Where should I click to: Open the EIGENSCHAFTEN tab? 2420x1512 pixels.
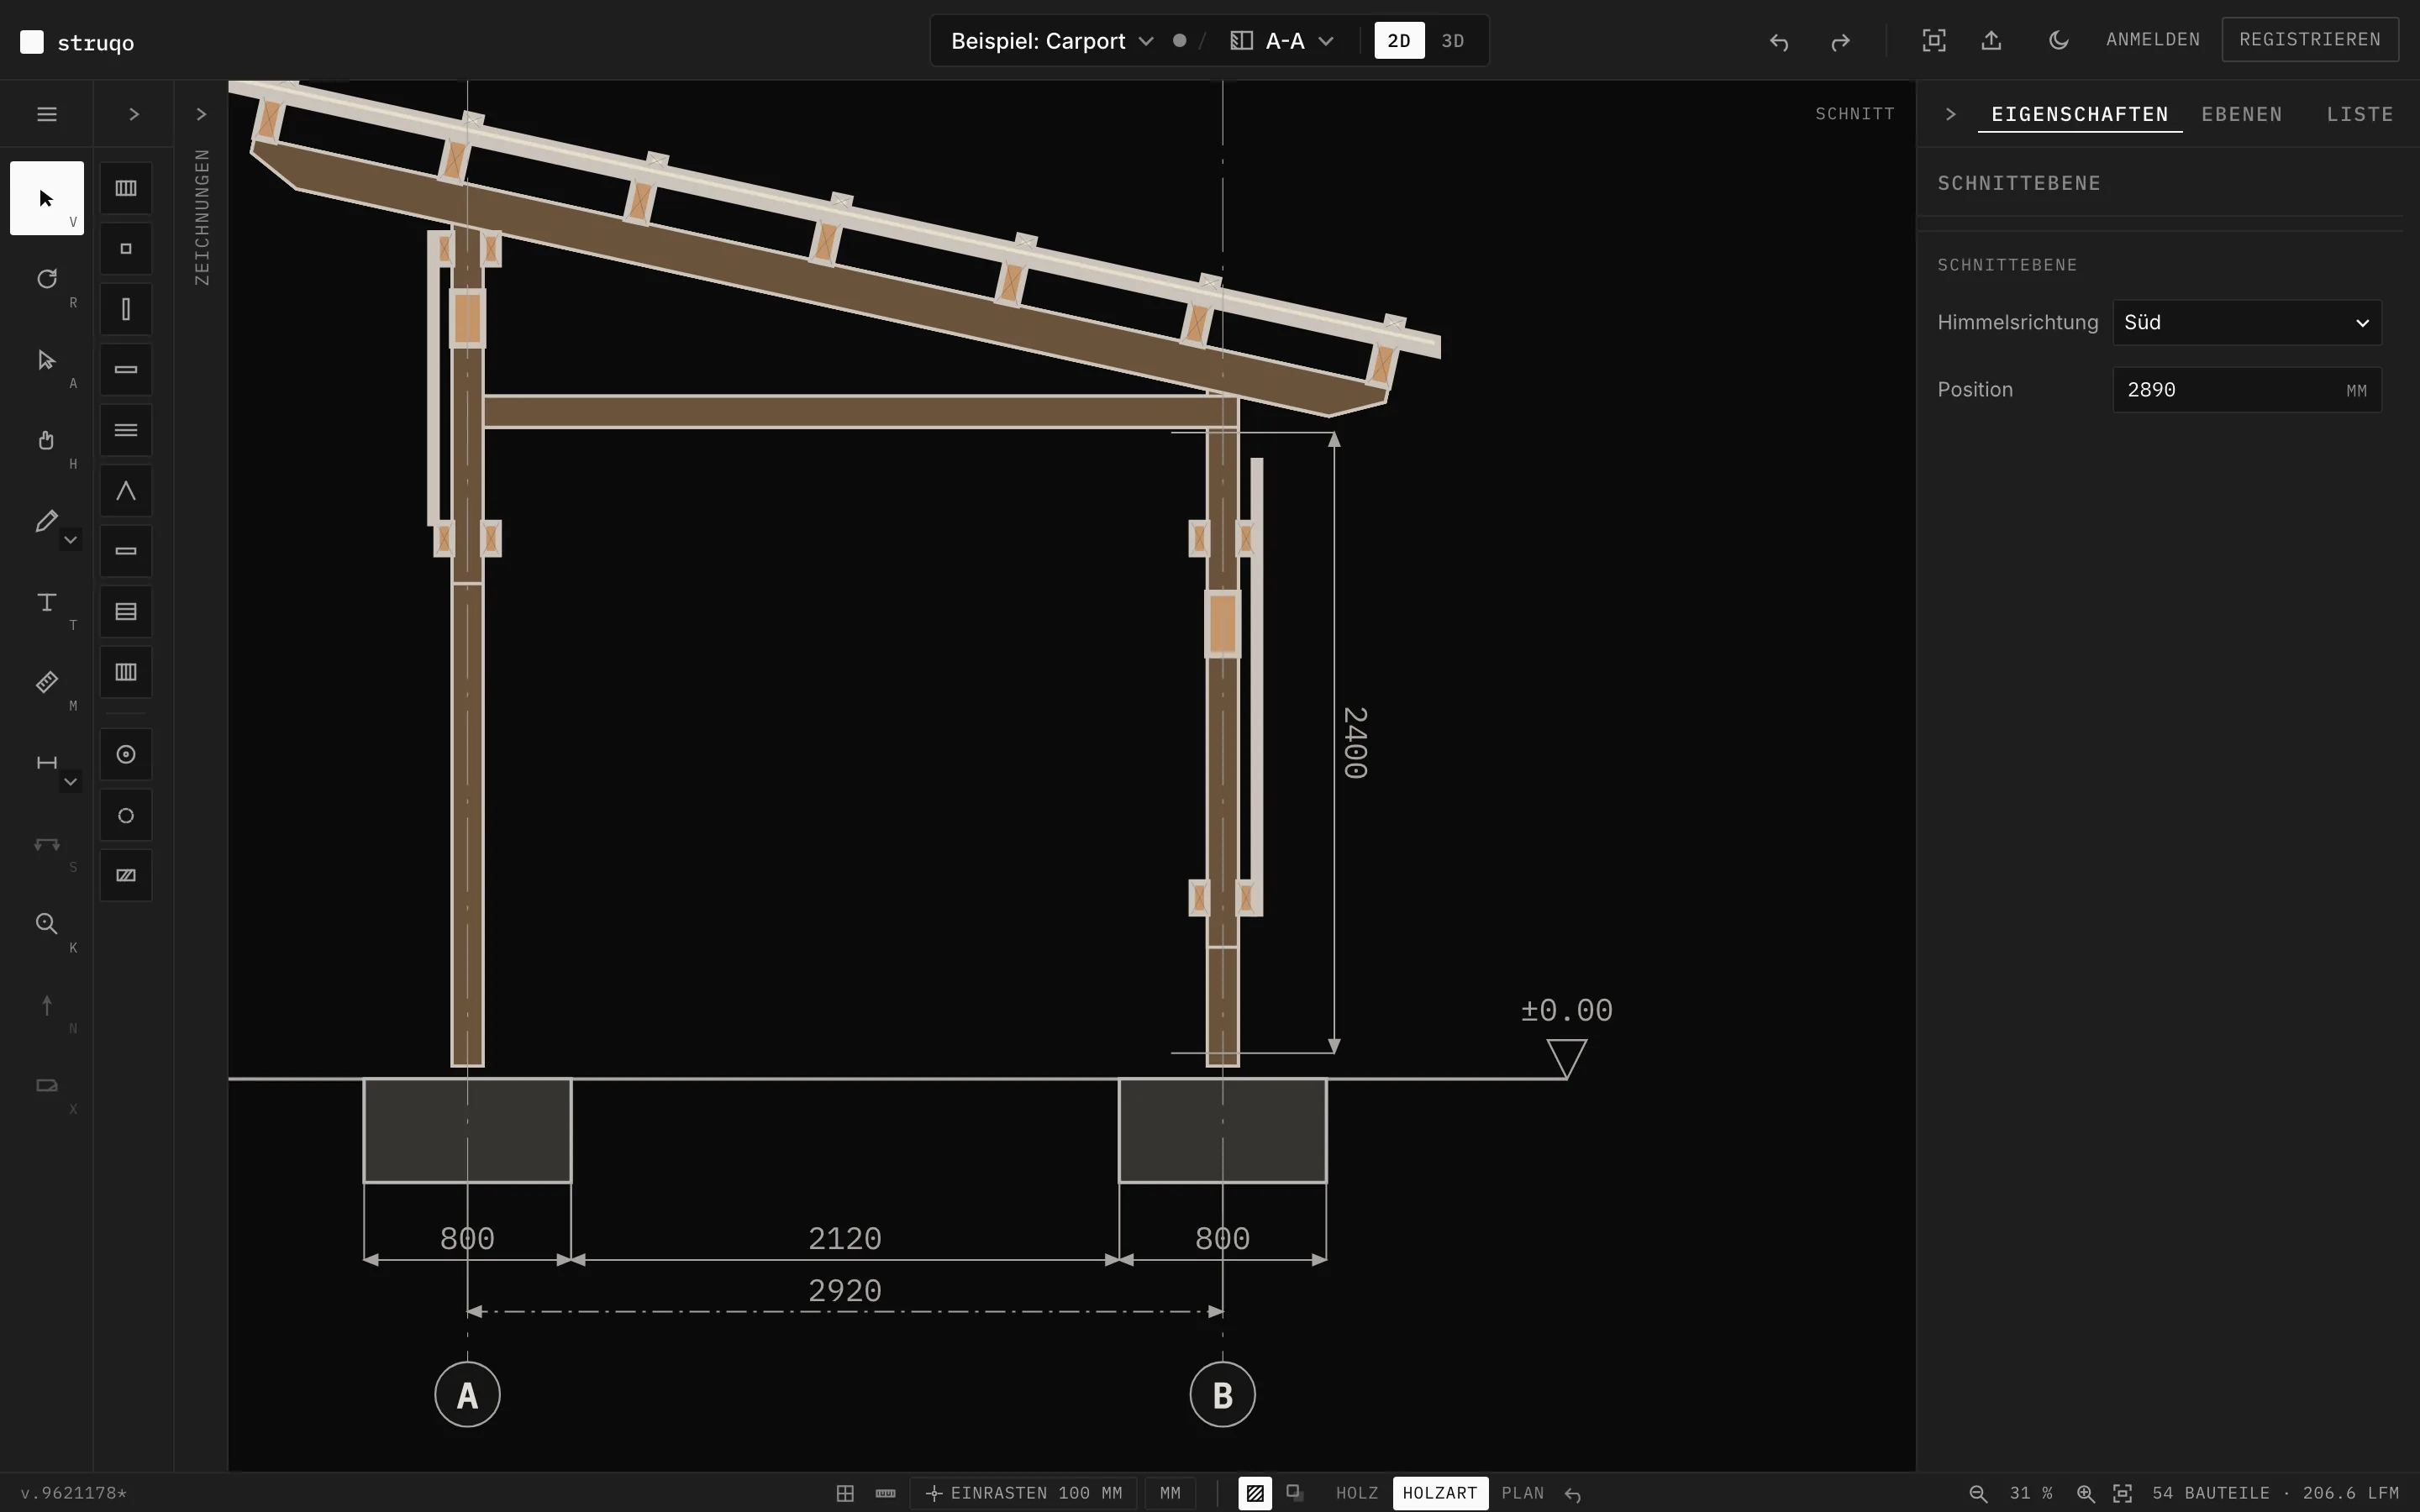(2079, 114)
